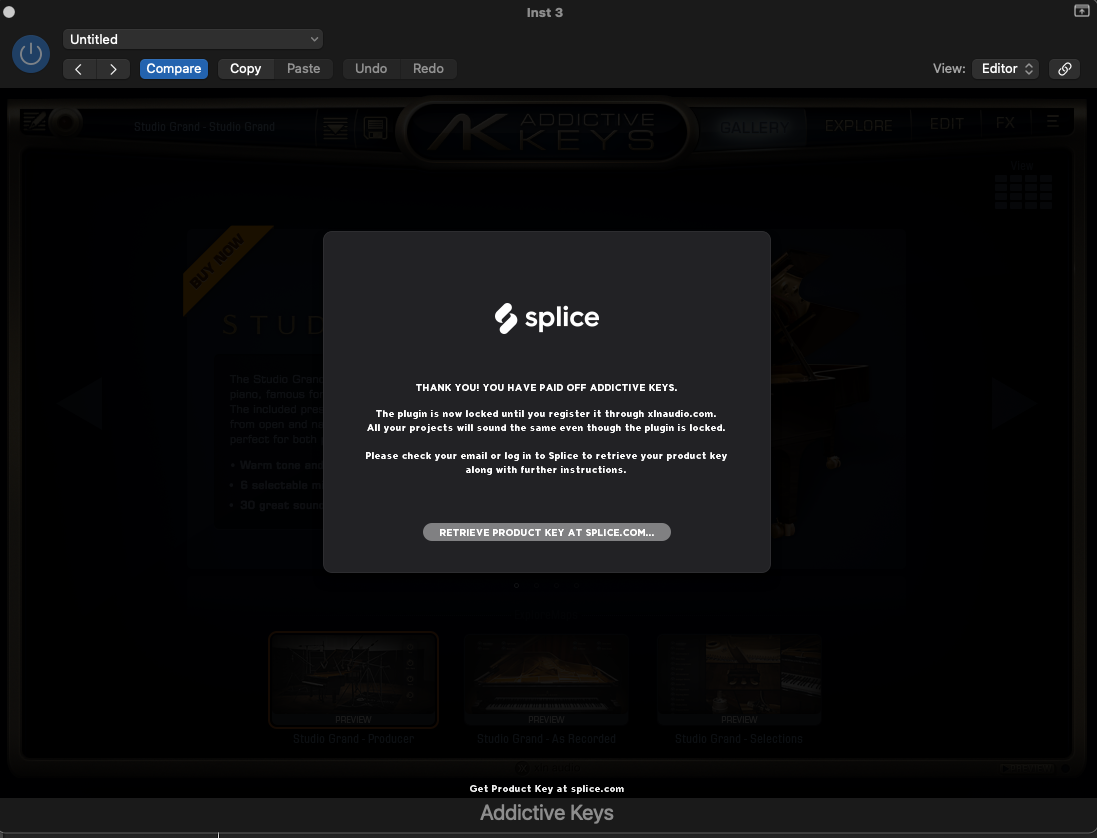This screenshot has height=838, width=1097.
Task: Click the Addictive Keys logo
Action: tap(545, 131)
